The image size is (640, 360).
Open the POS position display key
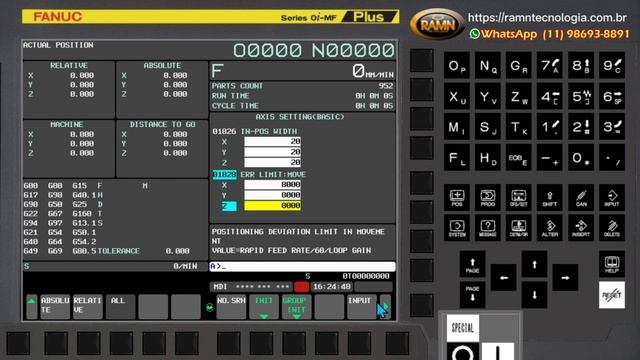457,198
